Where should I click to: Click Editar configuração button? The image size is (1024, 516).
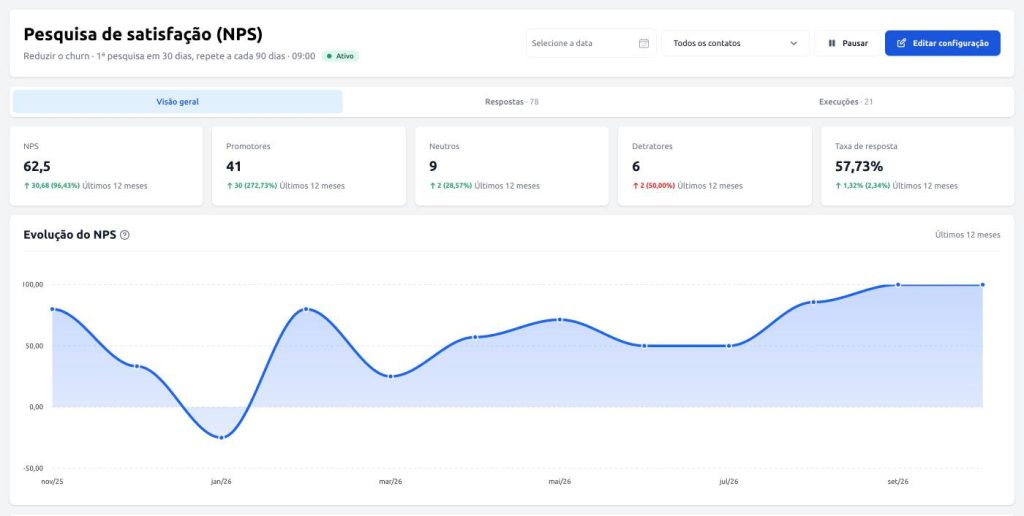tap(942, 43)
